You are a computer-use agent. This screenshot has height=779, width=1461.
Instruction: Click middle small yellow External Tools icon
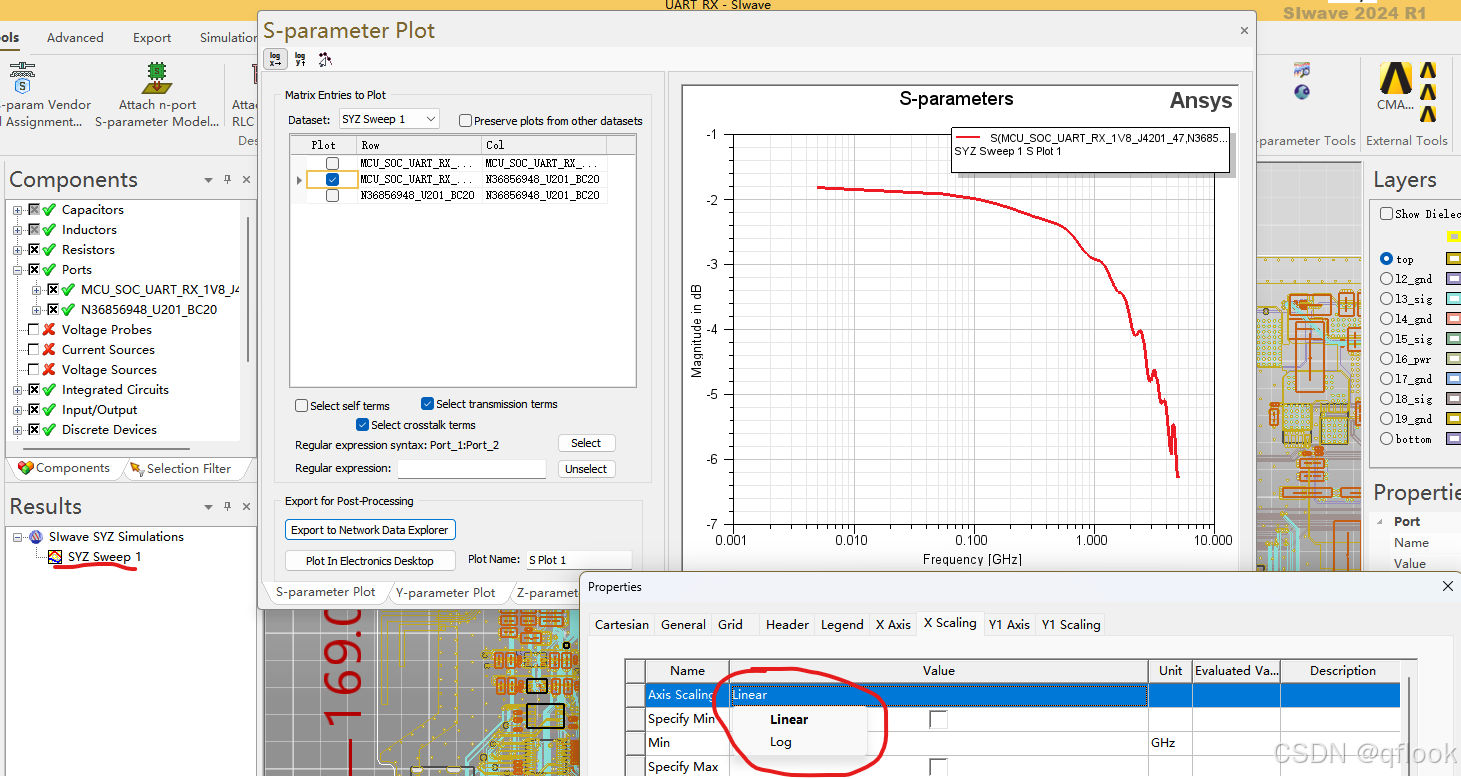click(x=1428, y=91)
